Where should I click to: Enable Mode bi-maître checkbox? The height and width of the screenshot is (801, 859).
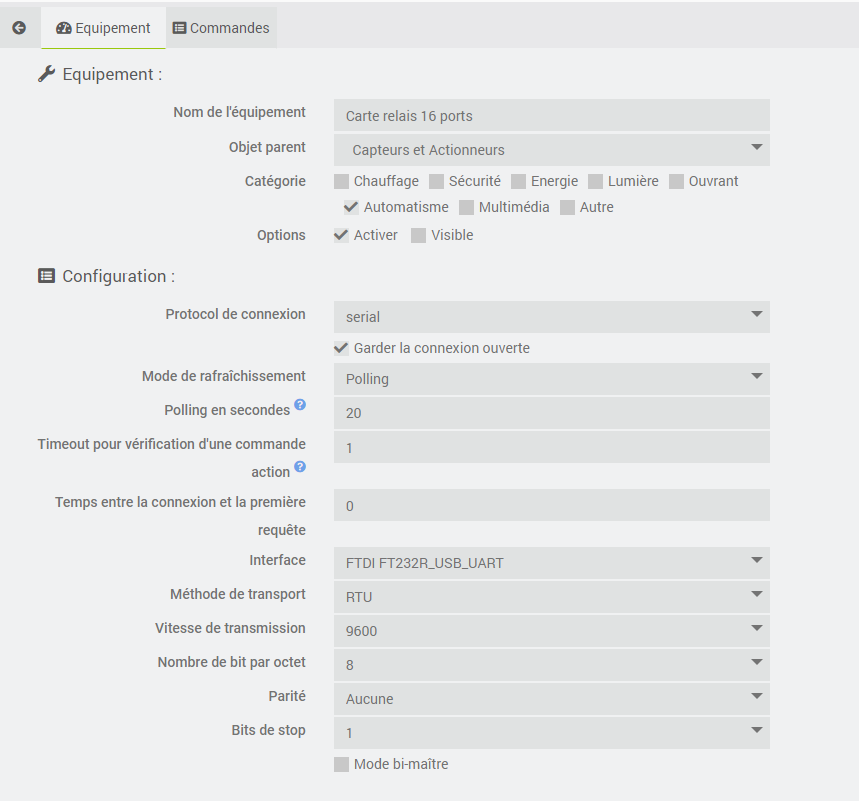pos(342,765)
